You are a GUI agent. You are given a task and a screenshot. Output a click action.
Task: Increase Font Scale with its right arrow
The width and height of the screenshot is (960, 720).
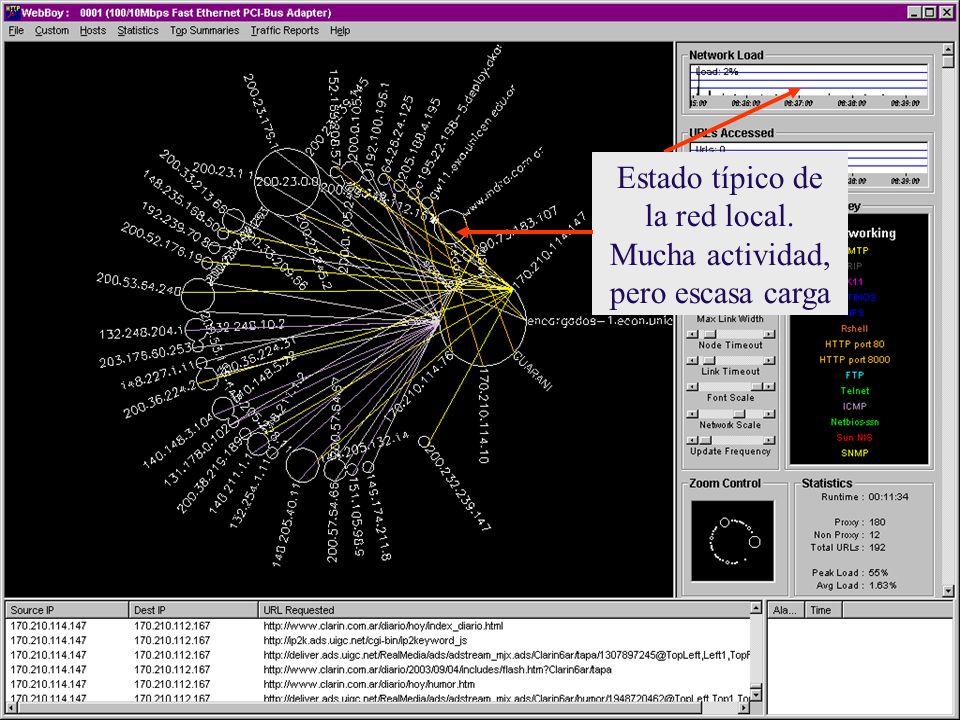(769, 386)
